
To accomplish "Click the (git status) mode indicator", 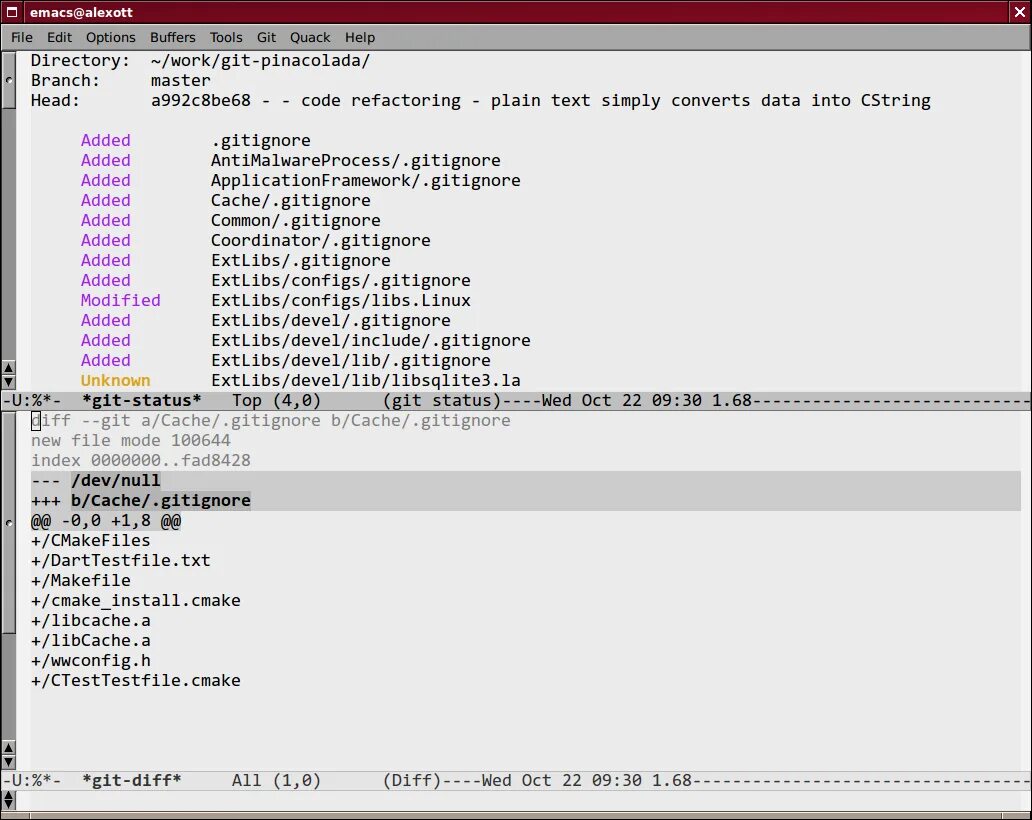I will pyautogui.click(x=442, y=400).
